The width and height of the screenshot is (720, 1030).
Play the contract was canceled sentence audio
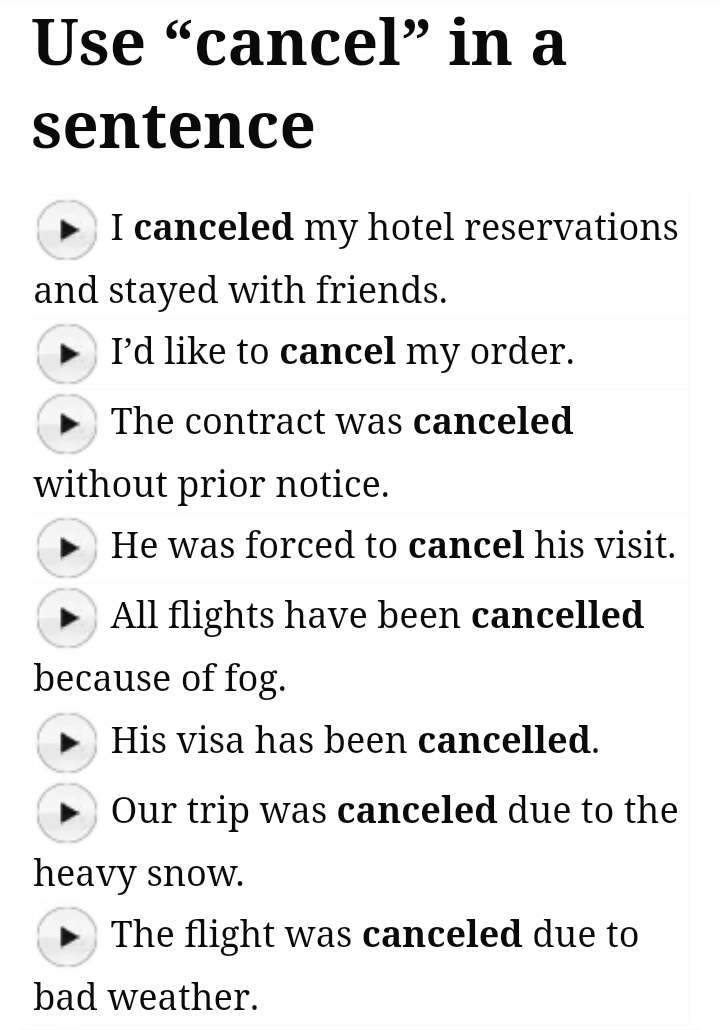(x=66, y=423)
